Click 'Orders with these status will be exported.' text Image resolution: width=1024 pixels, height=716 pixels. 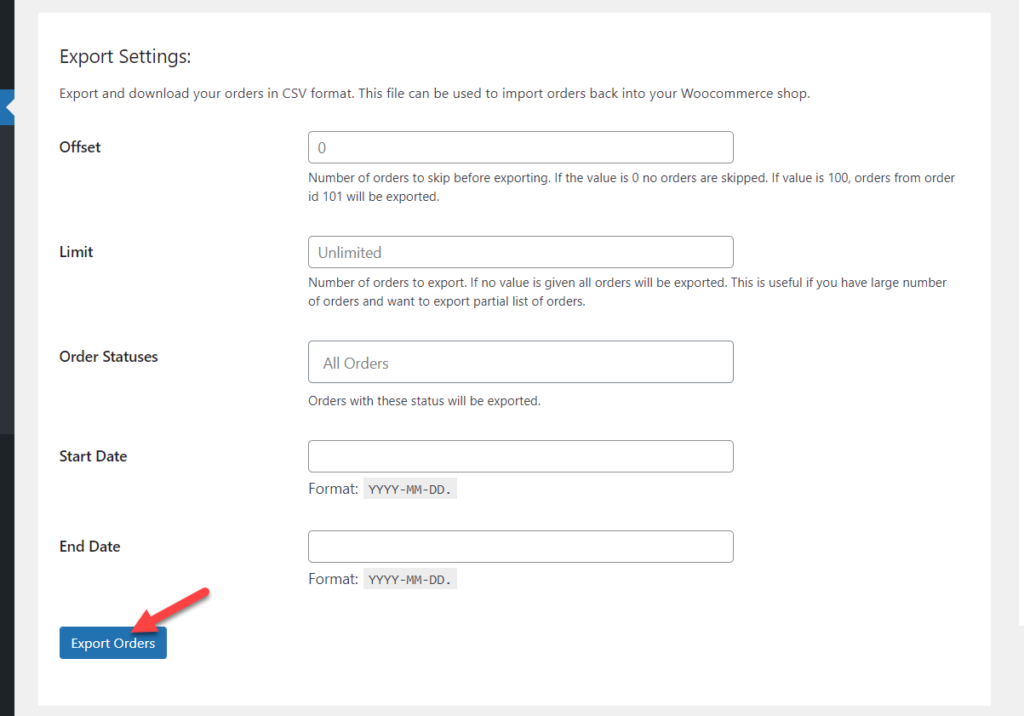(424, 400)
